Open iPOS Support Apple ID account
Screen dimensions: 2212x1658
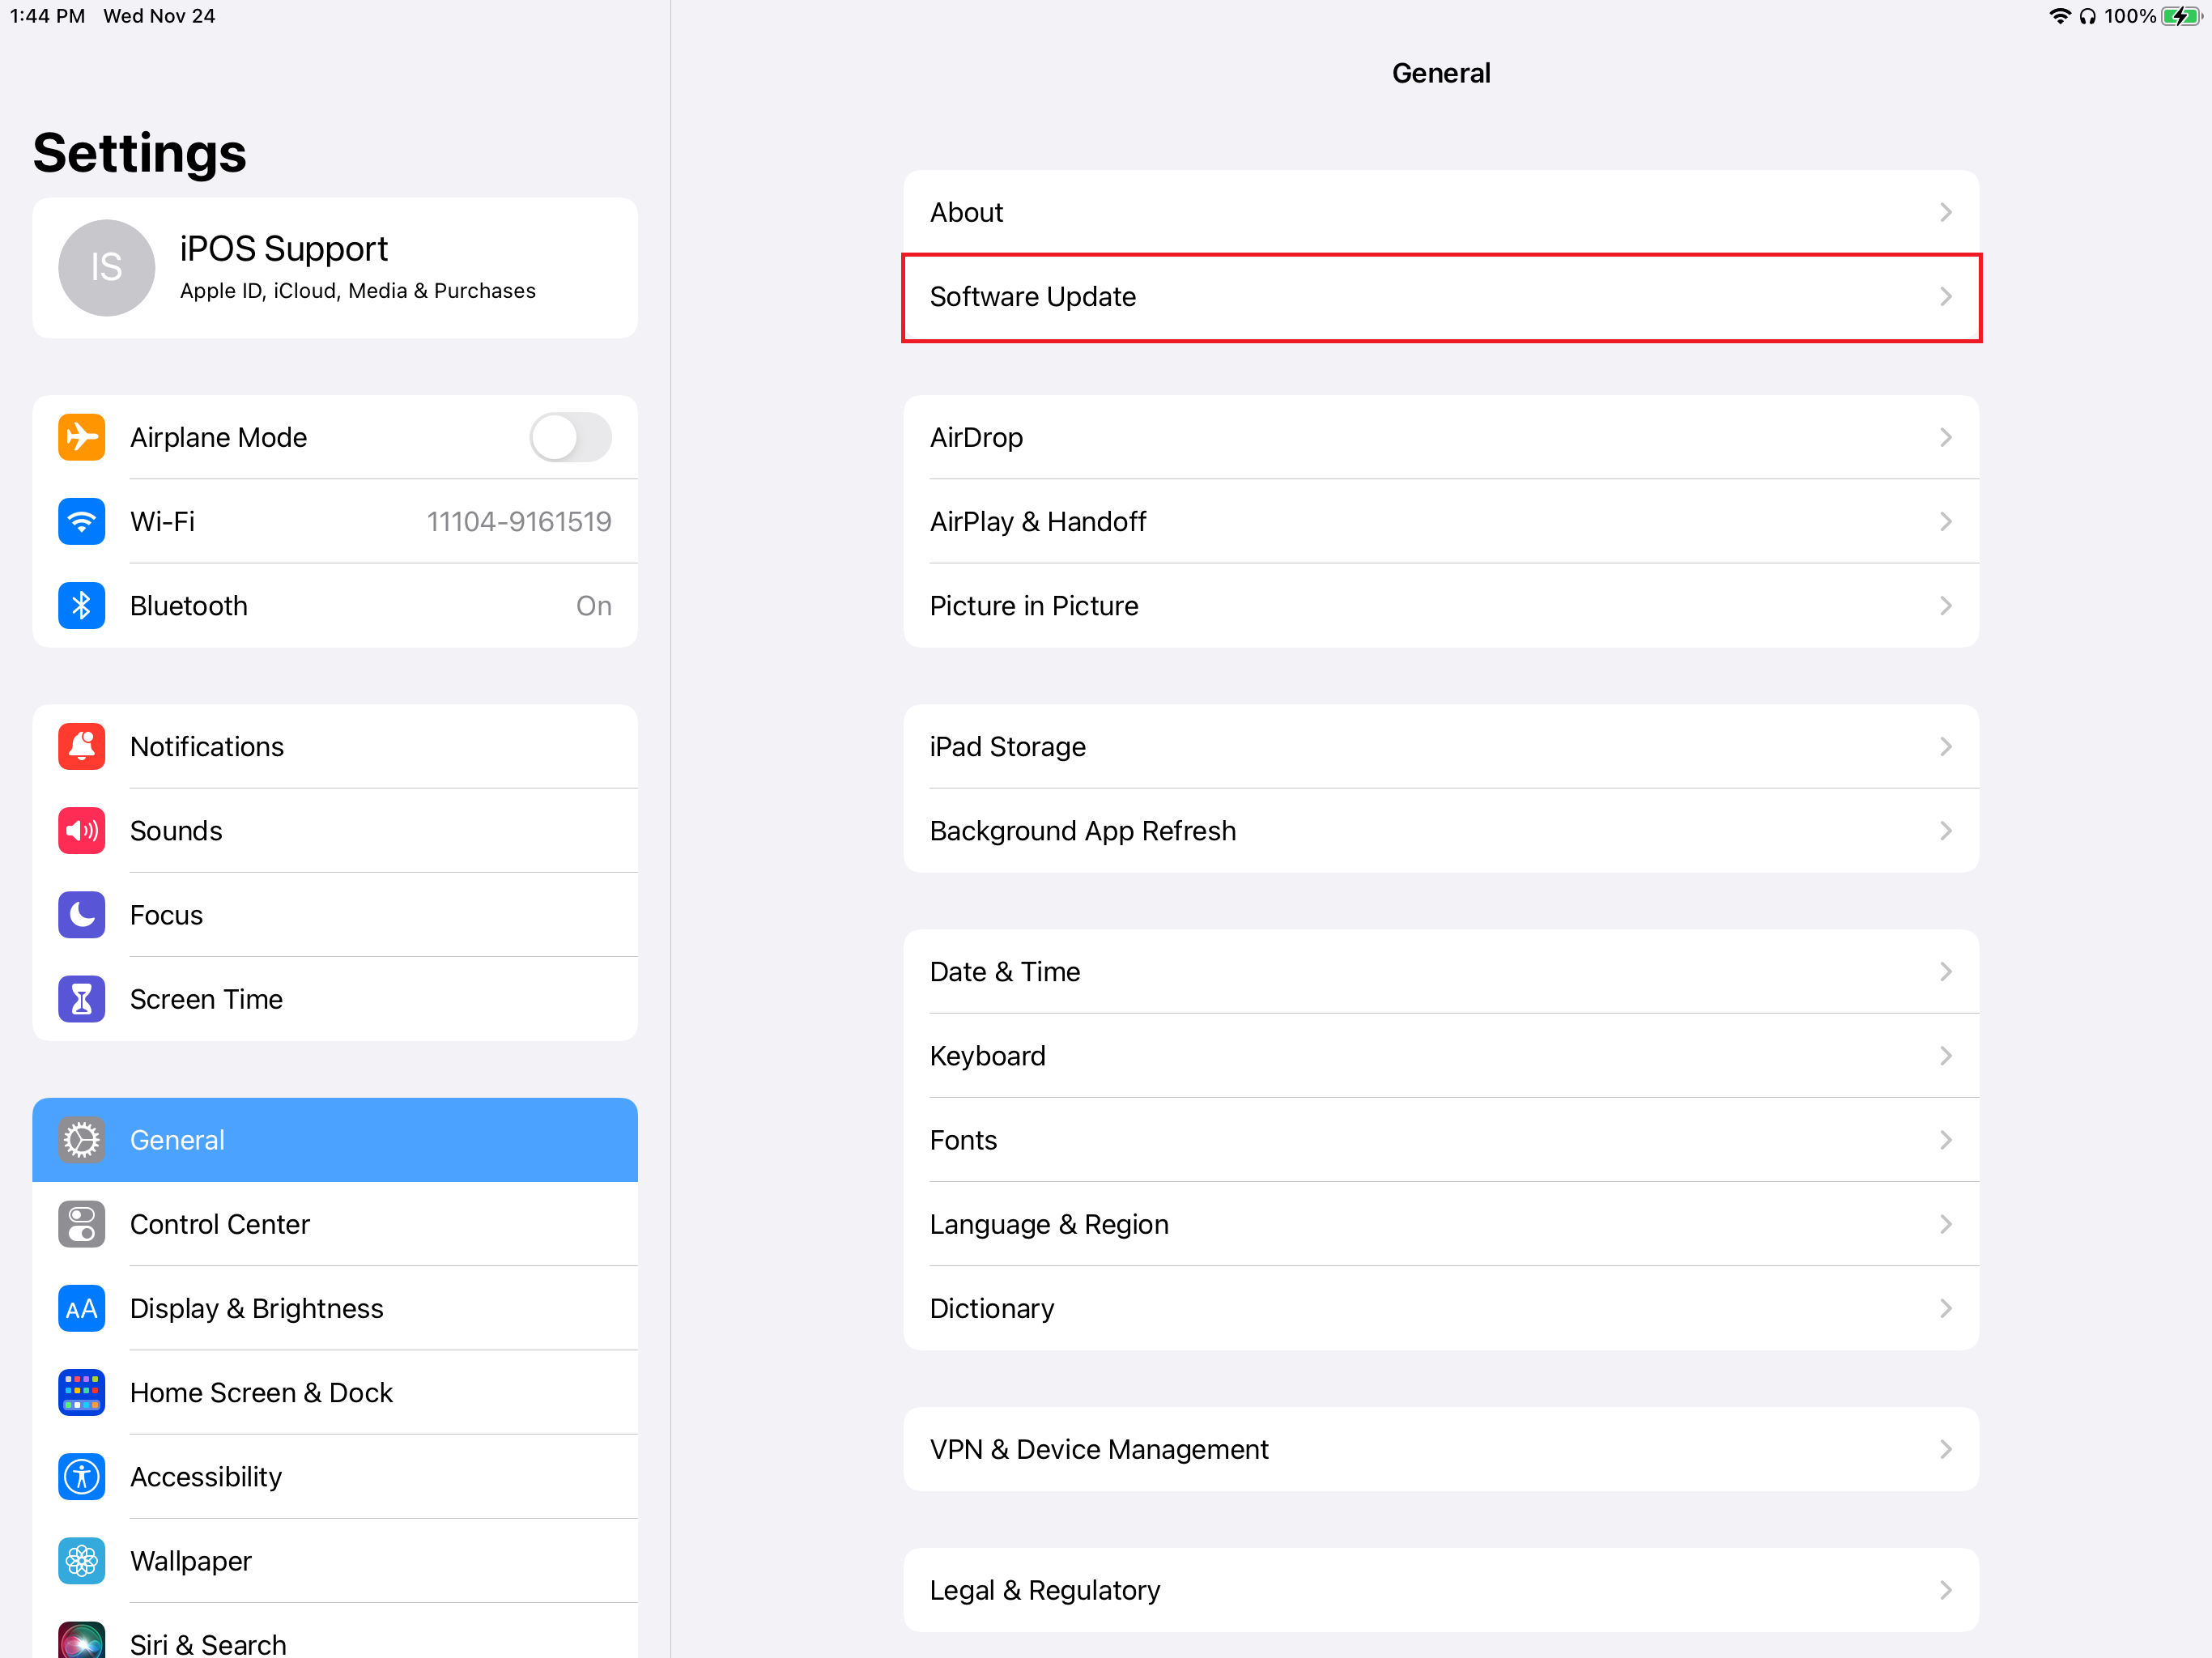pyautogui.click(x=335, y=267)
